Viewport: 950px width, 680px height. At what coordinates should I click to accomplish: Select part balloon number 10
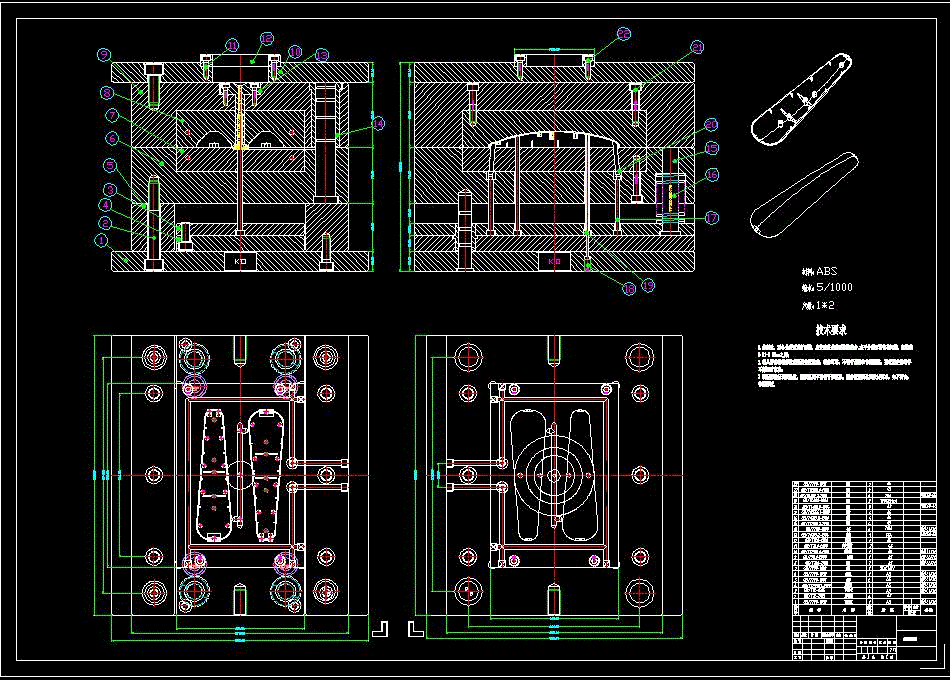(x=294, y=52)
